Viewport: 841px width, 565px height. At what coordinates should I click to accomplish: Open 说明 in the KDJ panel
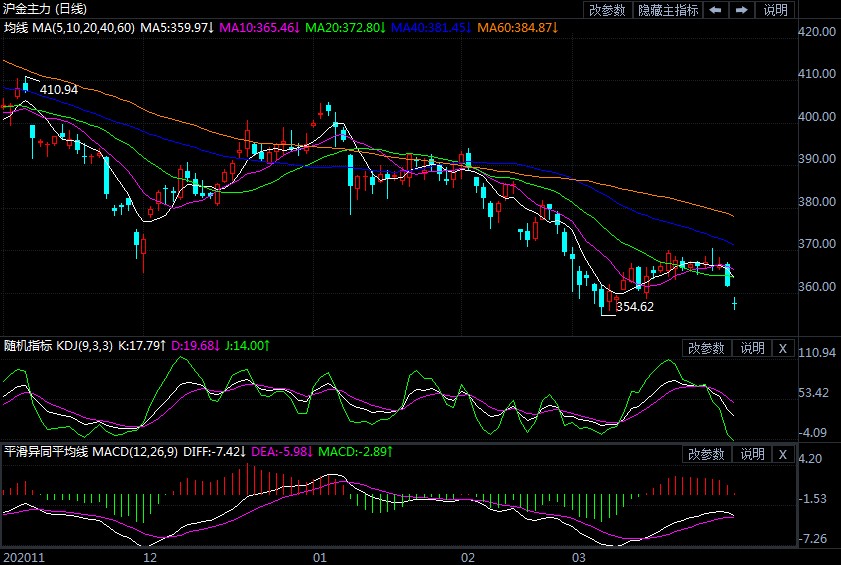coord(752,348)
